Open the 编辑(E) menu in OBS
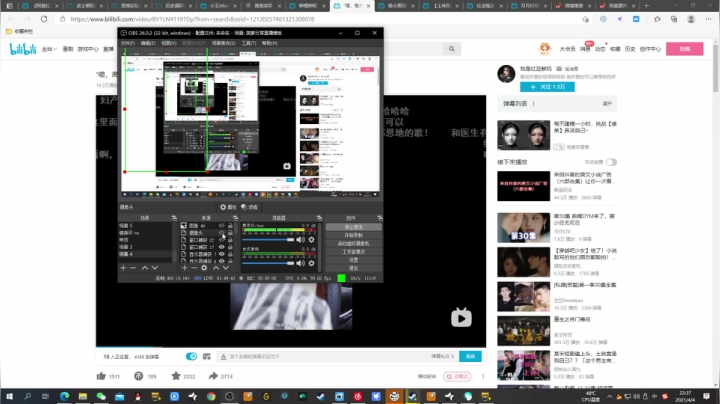The height and width of the screenshot is (404, 720). [x=148, y=43]
